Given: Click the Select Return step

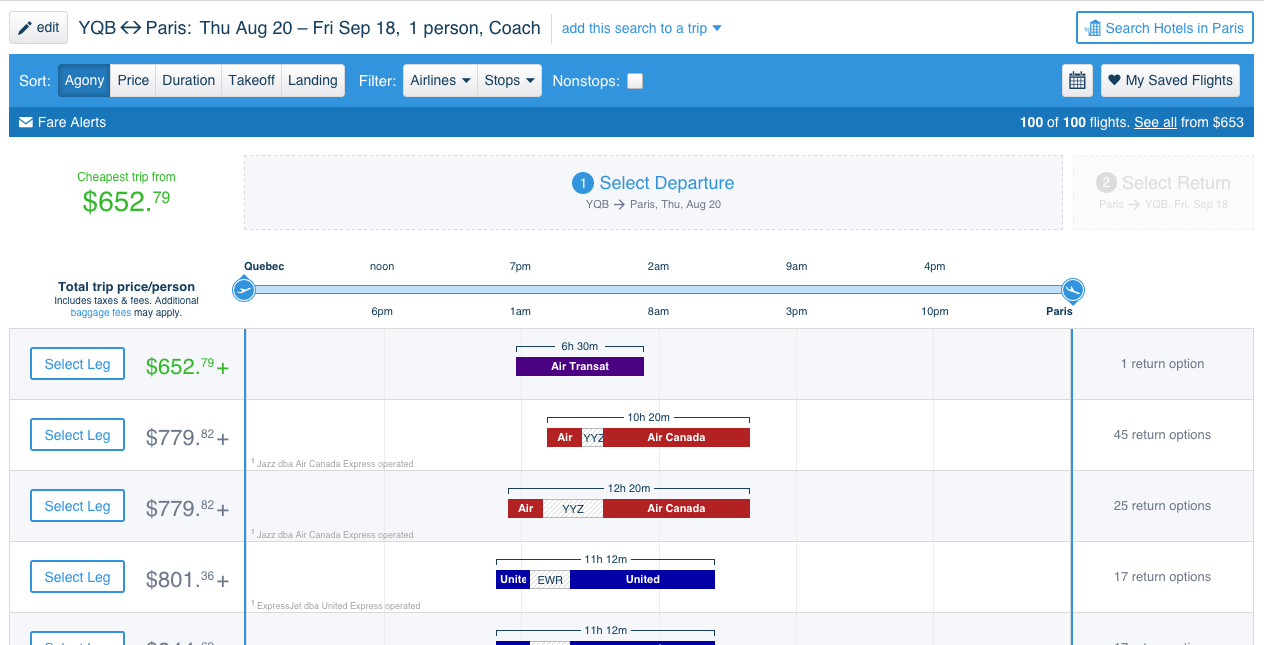Looking at the screenshot, I should coord(1163,193).
